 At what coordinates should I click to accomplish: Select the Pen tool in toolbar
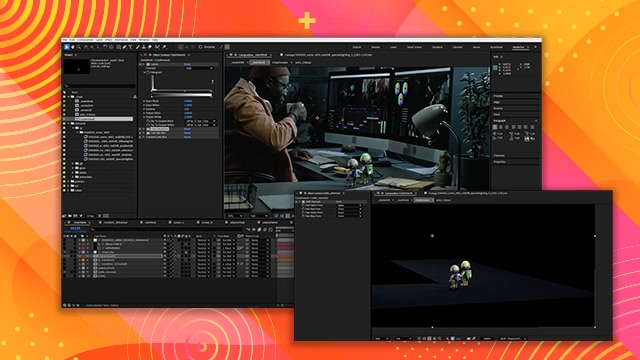[x=124, y=47]
